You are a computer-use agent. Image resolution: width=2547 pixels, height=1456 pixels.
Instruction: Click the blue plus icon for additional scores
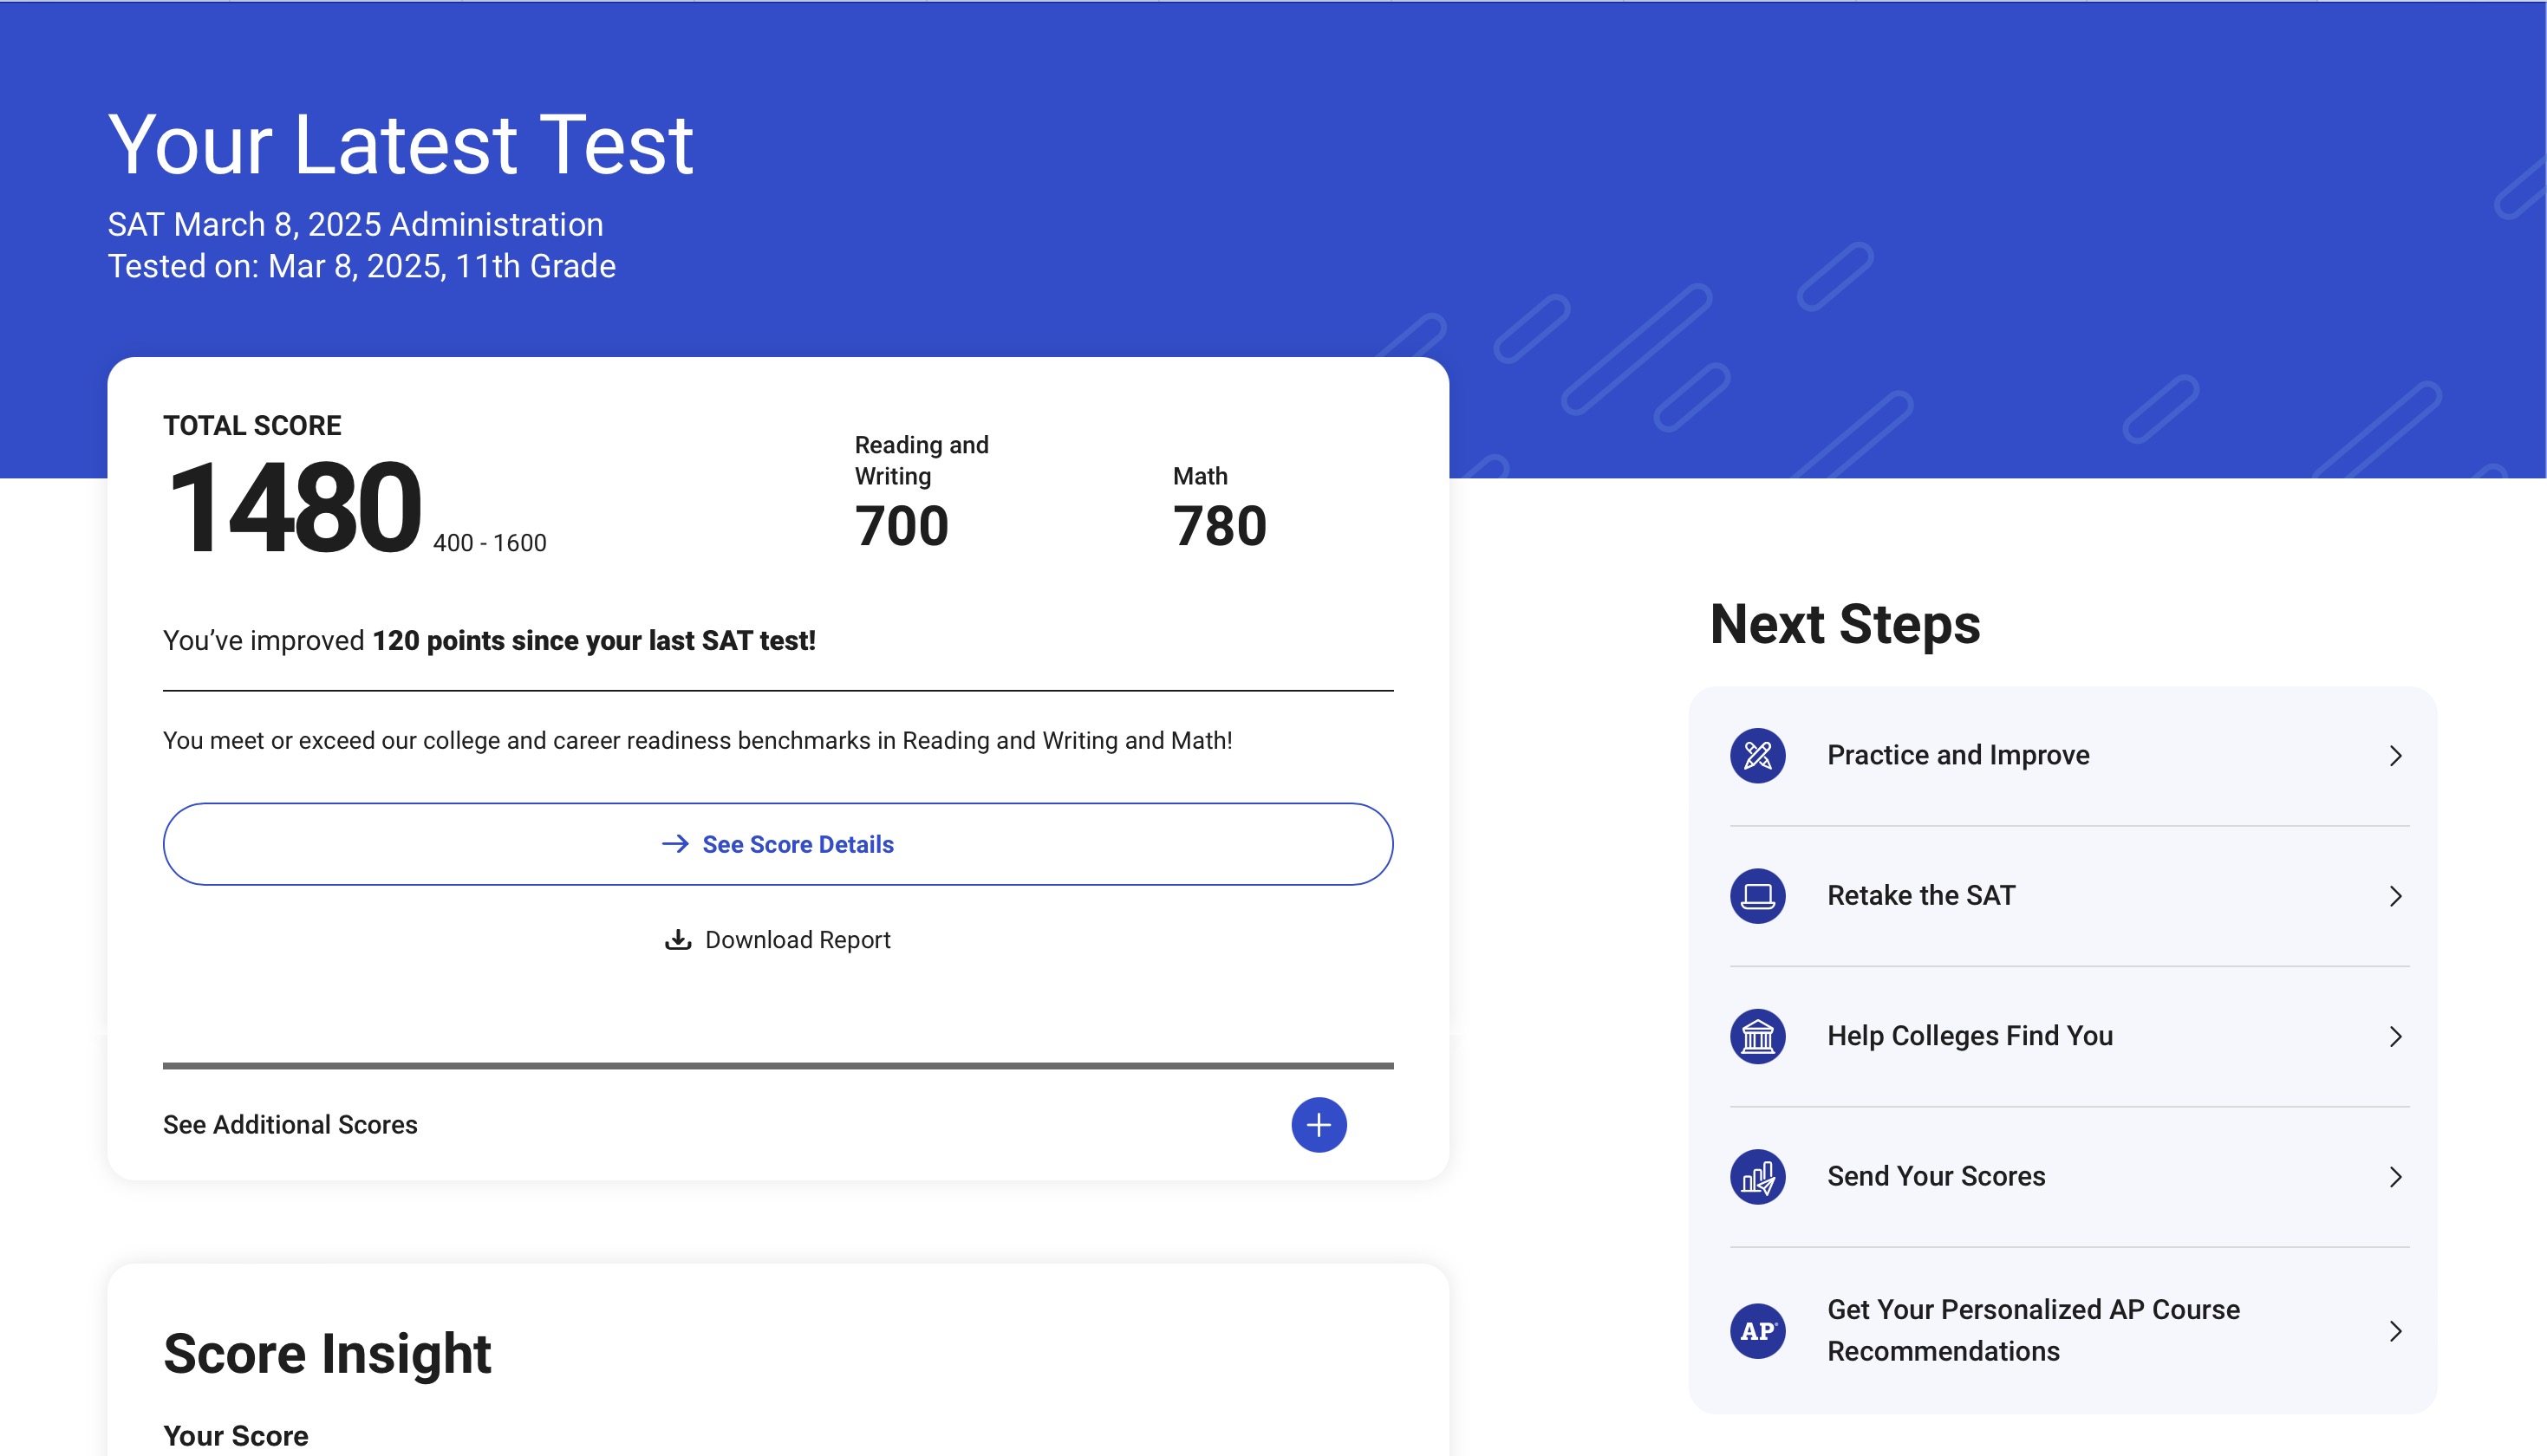(x=1319, y=1124)
